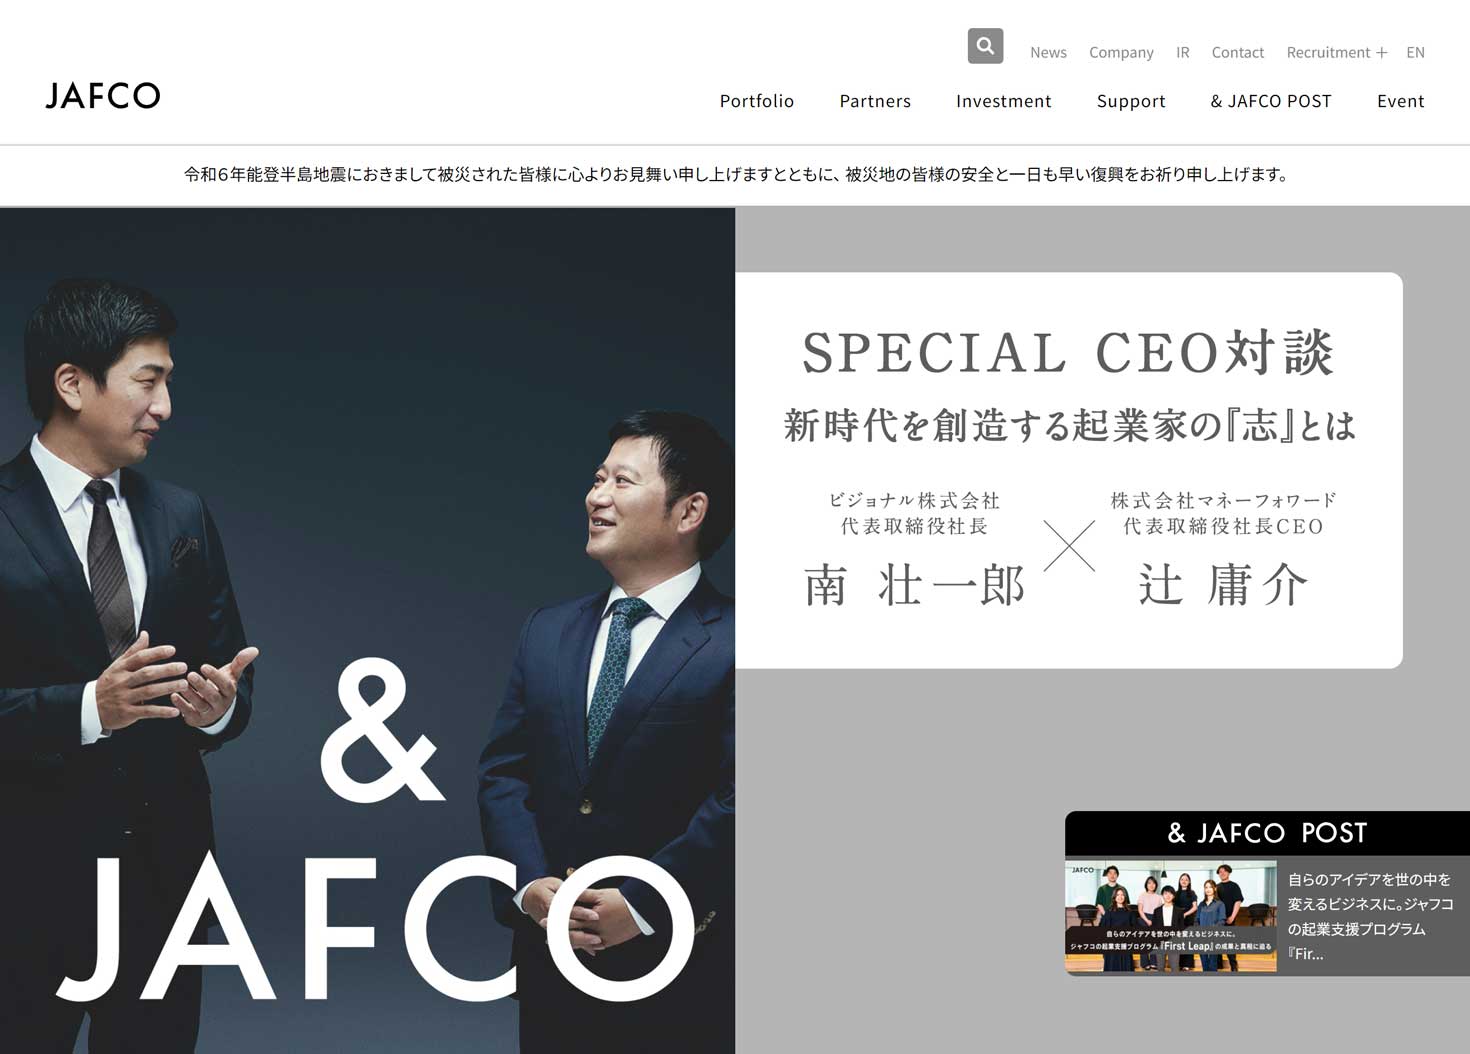Image resolution: width=1470 pixels, height=1054 pixels.
Task: Read the 自らのアイデアを世の中を article text
Action: pos(1371,916)
